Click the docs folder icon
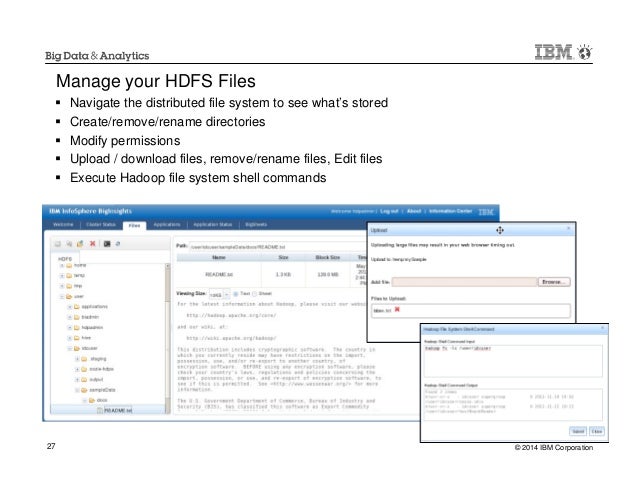Image resolution: width=638 pixels, height=493 pixels. pos(92,400)
